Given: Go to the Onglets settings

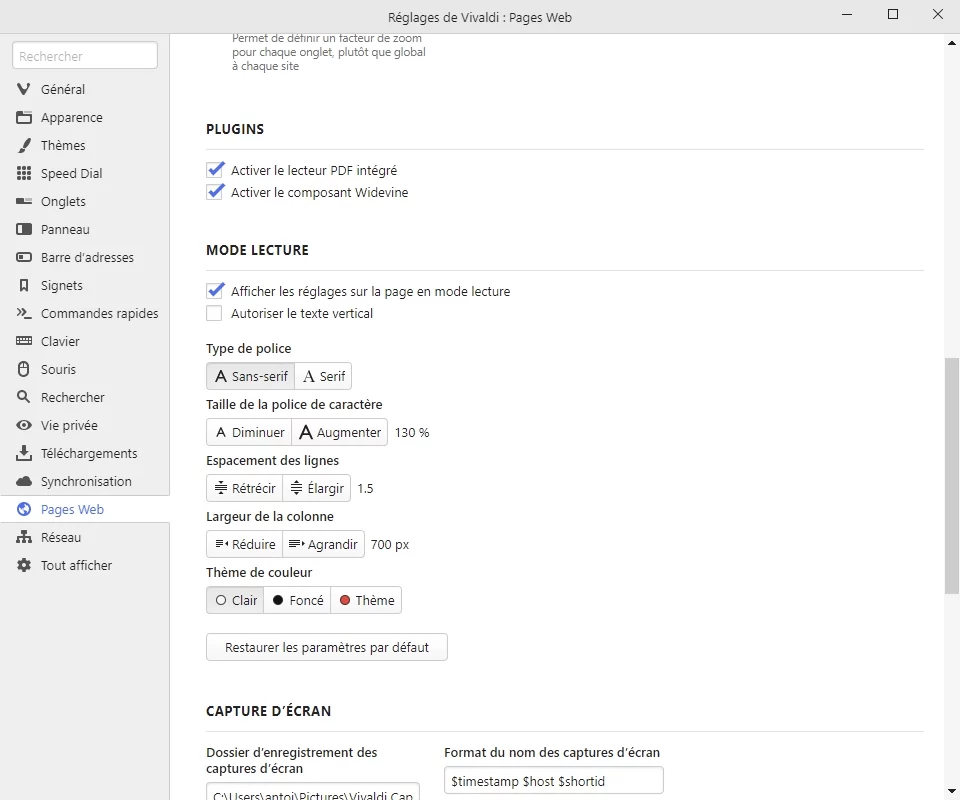Looking at the screenshot, I should 84,201.
